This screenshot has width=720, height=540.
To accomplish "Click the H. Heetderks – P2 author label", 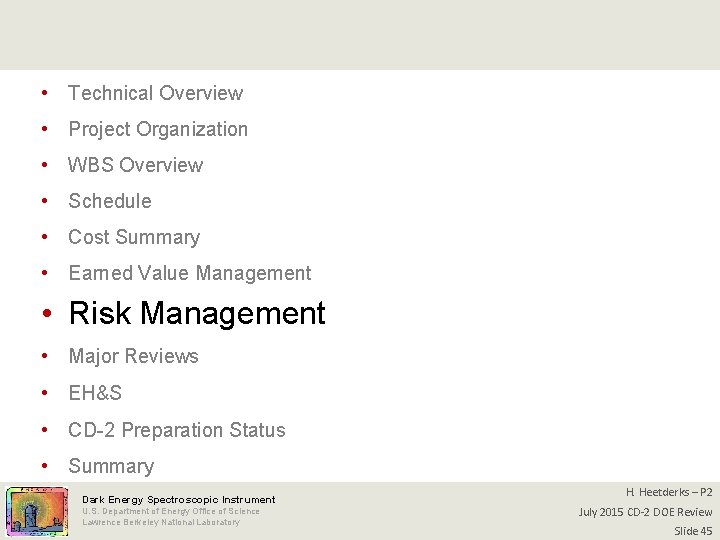I will click(x=669, y=492).
